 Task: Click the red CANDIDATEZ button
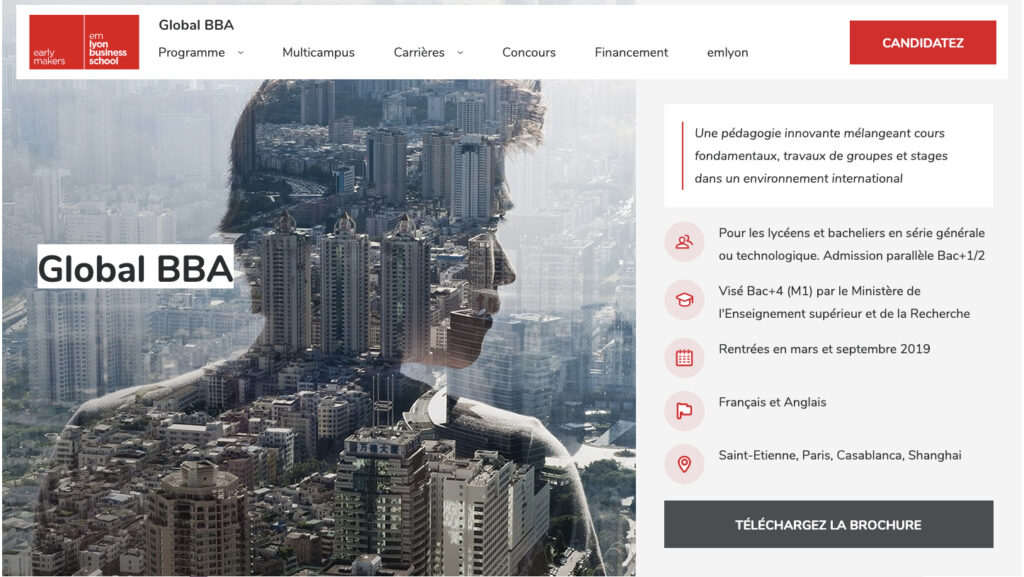coord(923,42)
